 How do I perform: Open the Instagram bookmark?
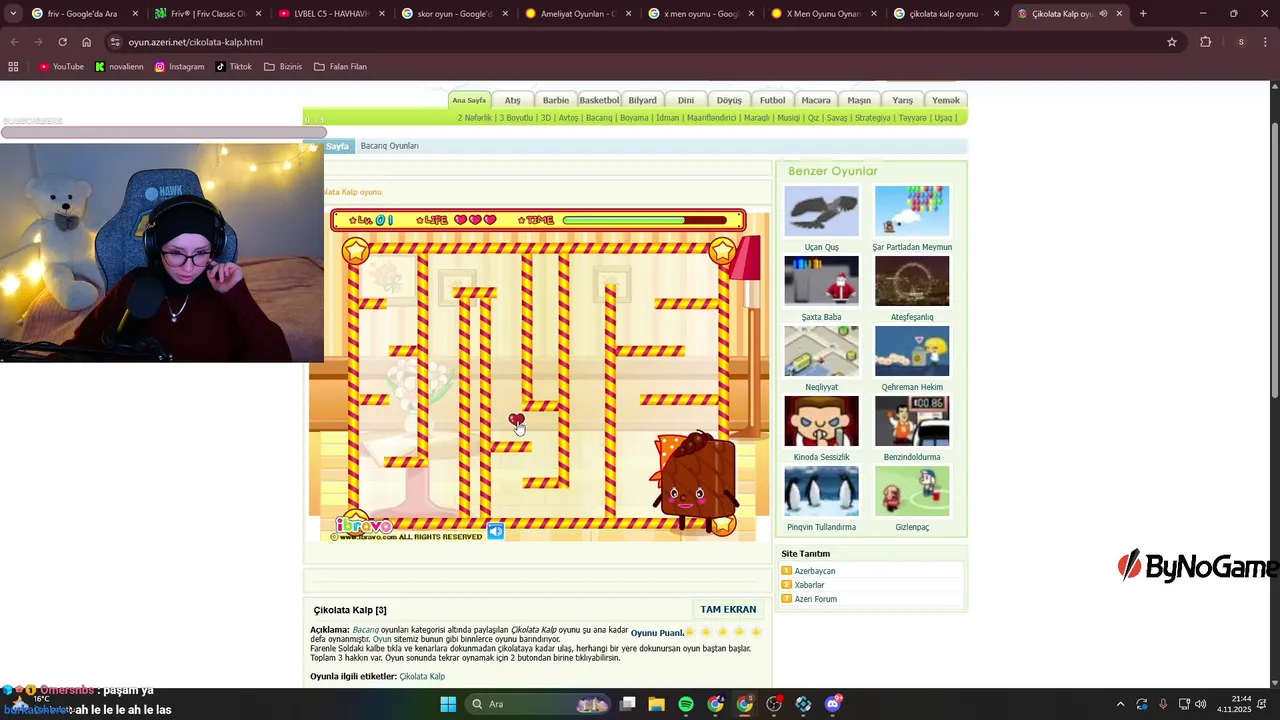179,67
